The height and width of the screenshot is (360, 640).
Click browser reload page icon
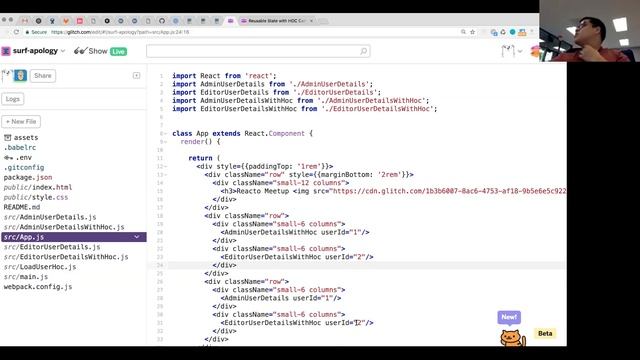[16, 32]
